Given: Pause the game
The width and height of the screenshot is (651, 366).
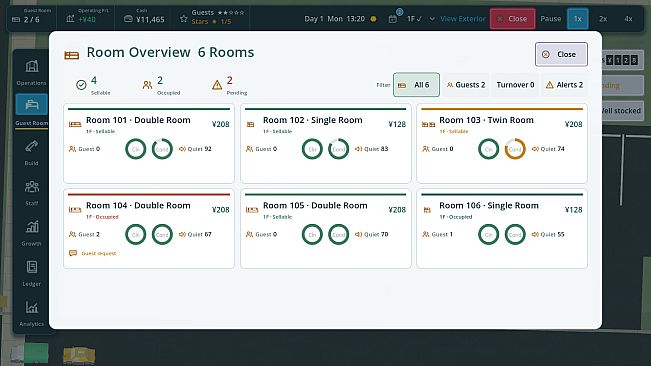Looking at the screenshot, I should pos(551,19).
